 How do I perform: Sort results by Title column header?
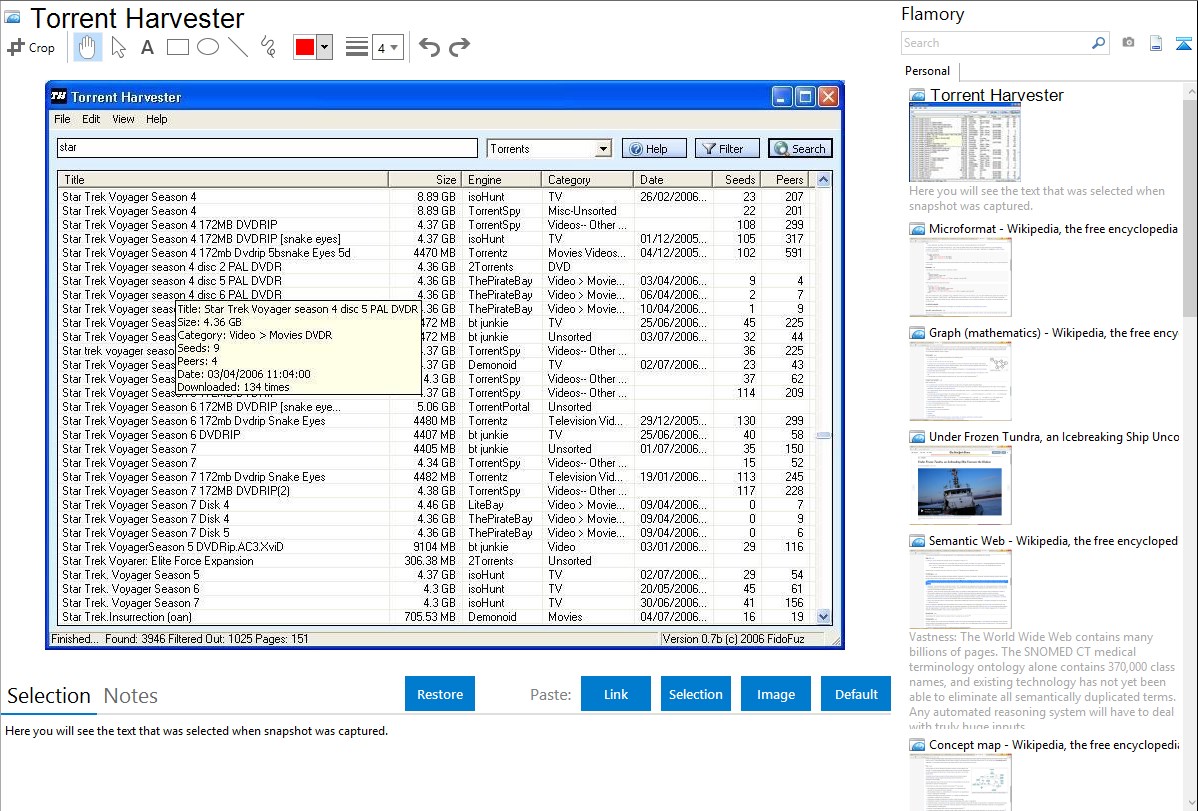tap(223, 180)
